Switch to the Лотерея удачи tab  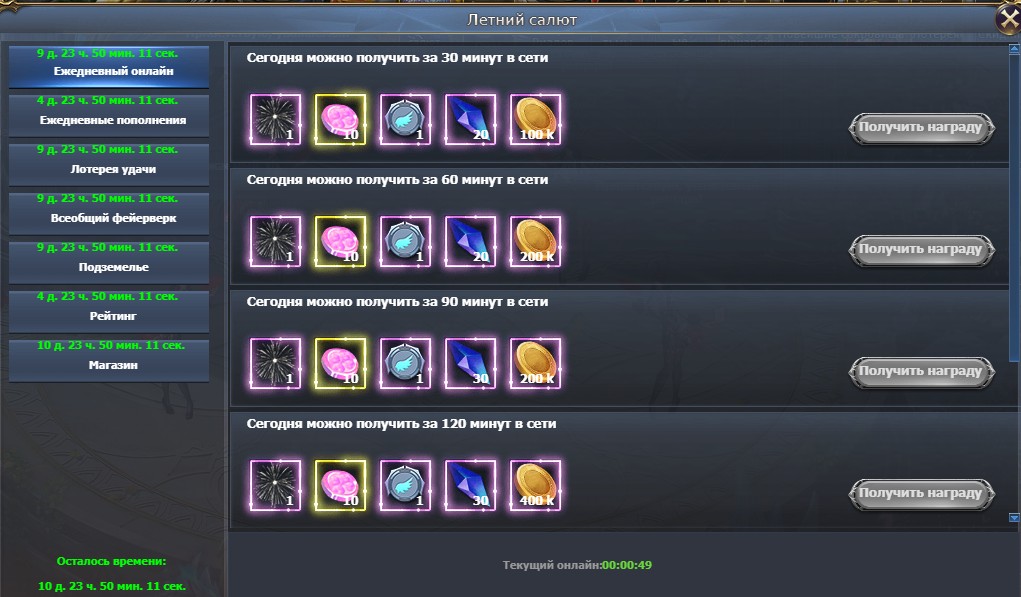109,164
